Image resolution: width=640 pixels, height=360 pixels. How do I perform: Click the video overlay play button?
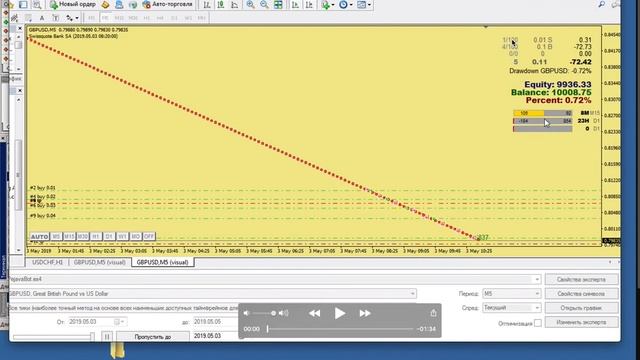(x=340, y=313)
